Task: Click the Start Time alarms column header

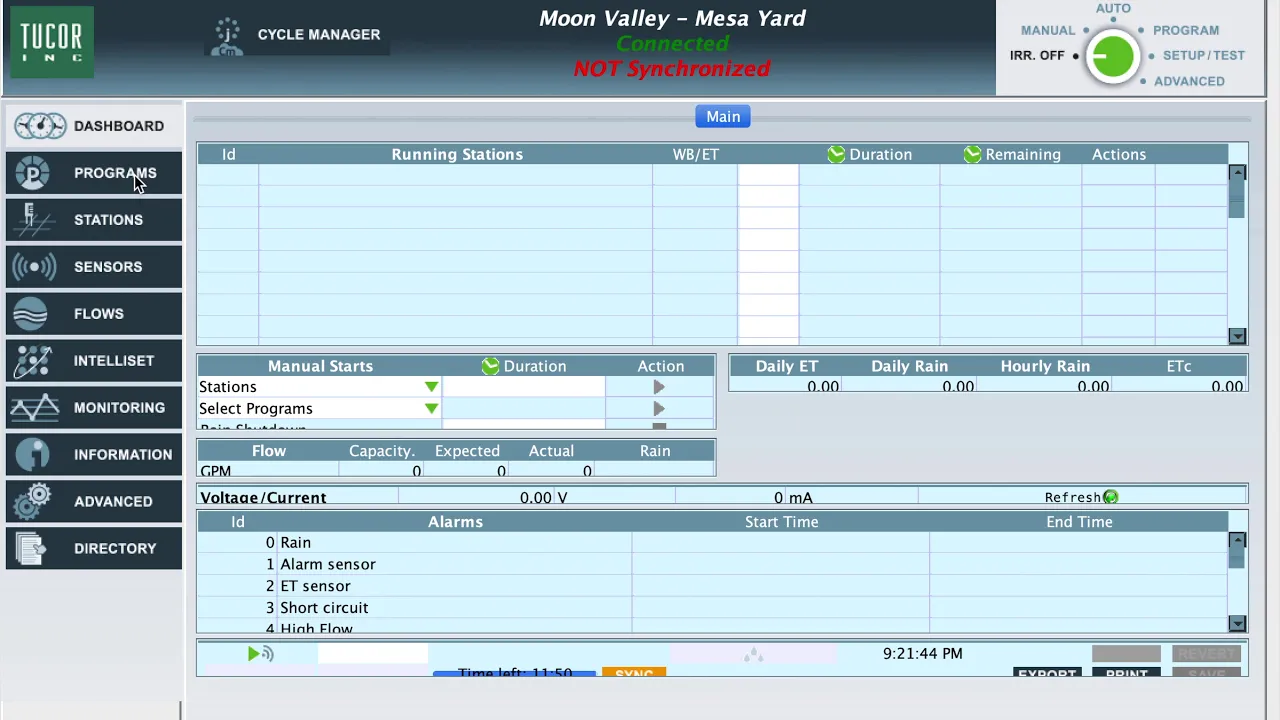Action: pos(781,522)
